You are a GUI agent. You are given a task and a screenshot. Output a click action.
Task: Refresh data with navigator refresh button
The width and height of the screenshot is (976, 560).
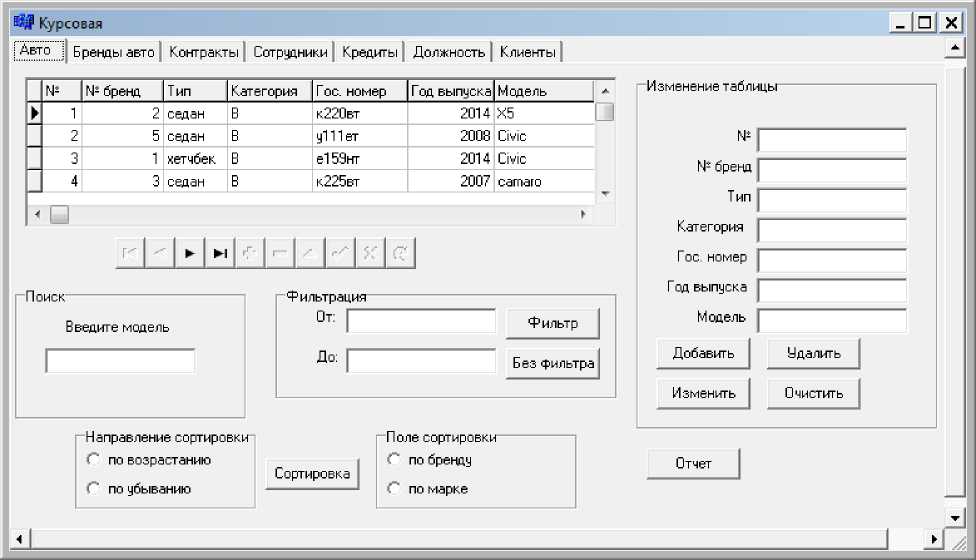(400, 253)
